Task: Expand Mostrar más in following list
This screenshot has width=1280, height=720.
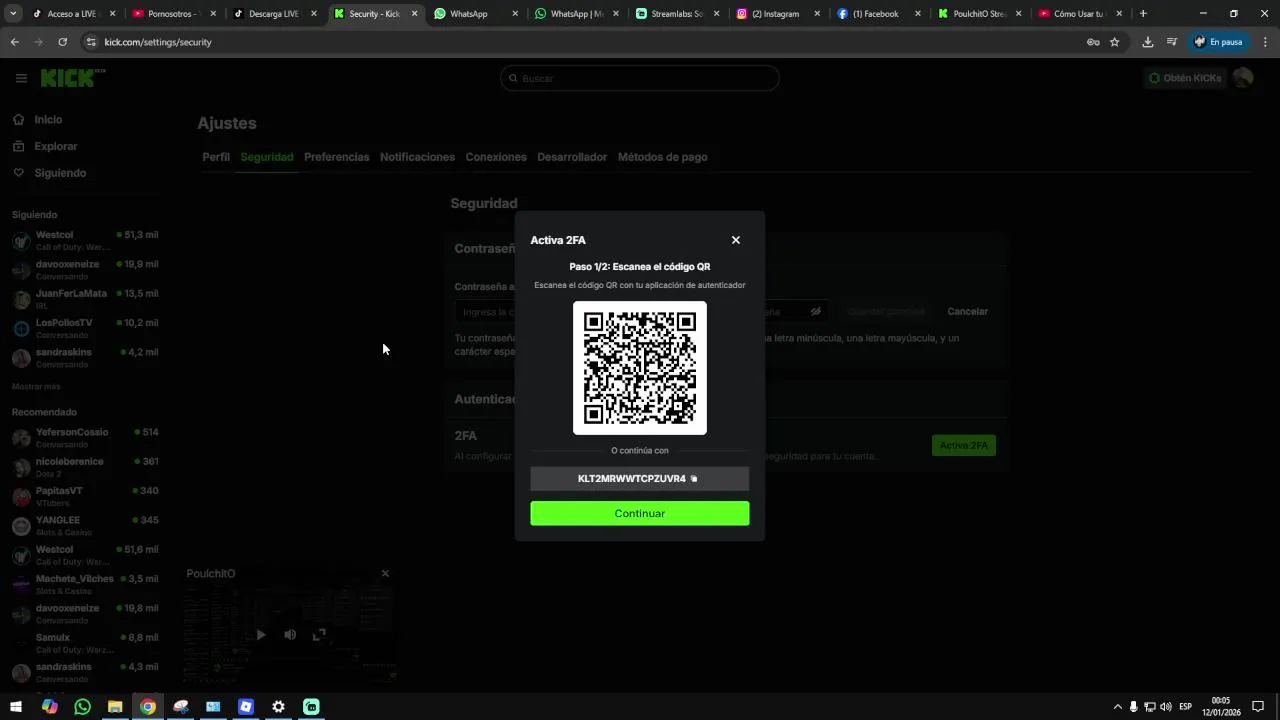Action: 36,386
